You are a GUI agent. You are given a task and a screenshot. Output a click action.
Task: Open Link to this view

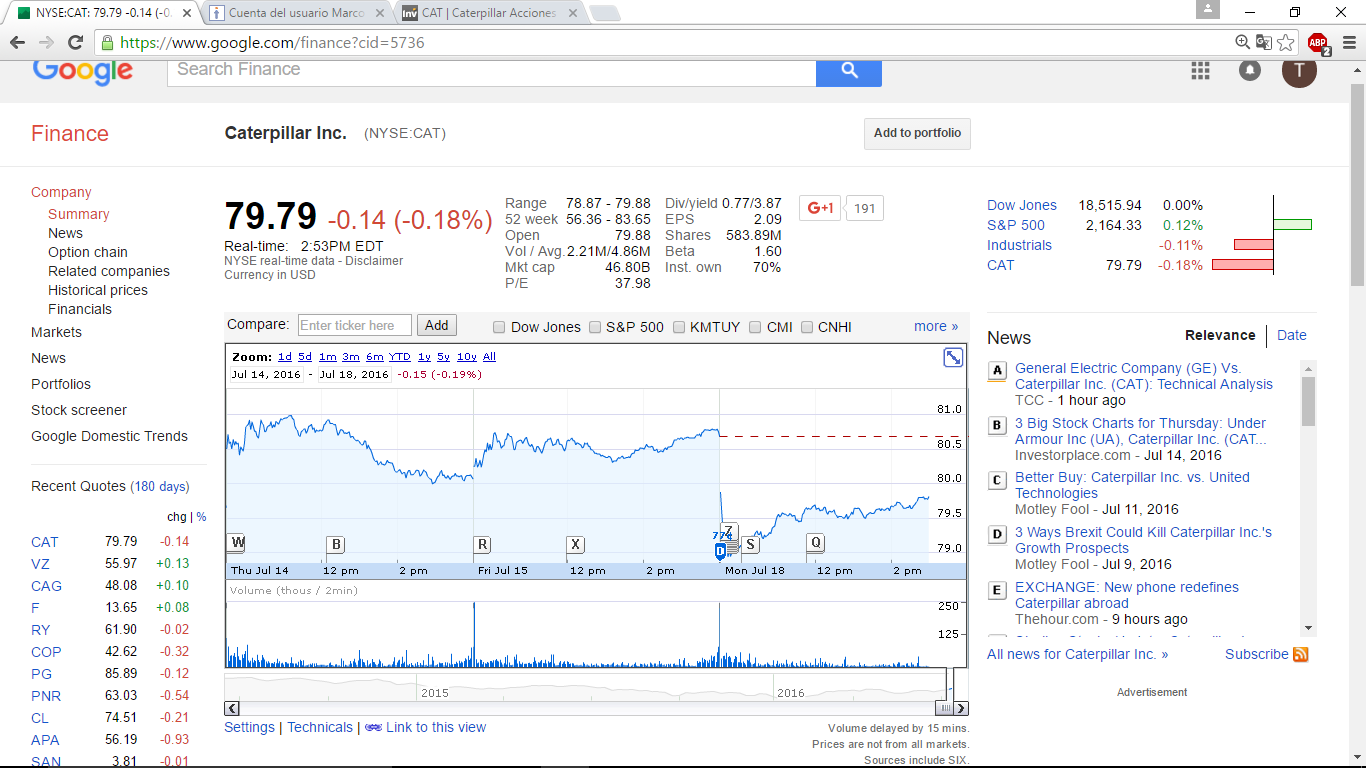click(436, 727)
